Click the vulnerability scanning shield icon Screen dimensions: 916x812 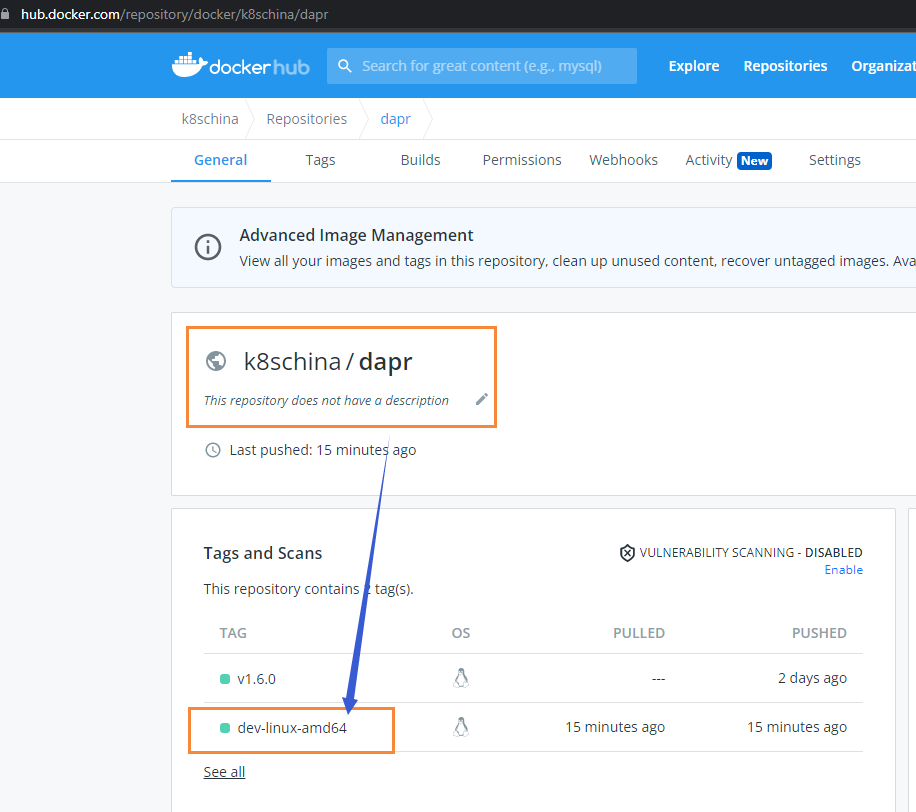(627, 553)
